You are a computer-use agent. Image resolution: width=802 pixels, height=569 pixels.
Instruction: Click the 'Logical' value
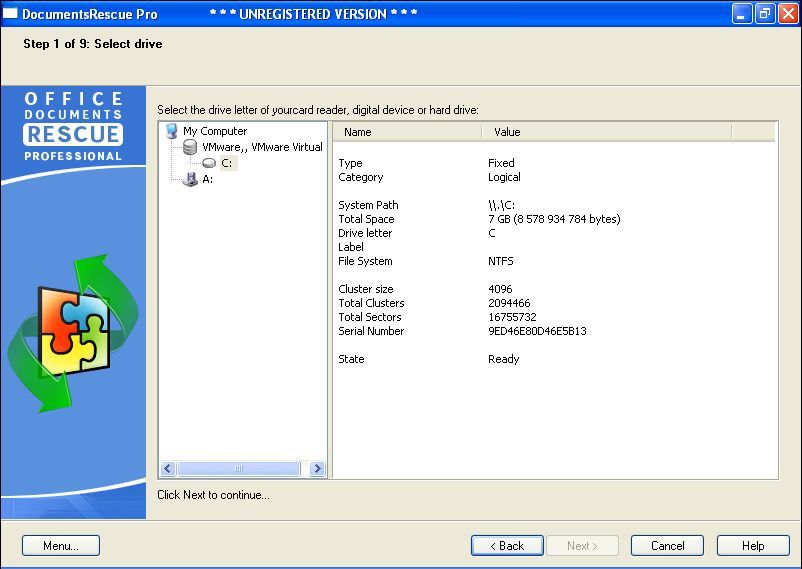[x=504, y=177]
